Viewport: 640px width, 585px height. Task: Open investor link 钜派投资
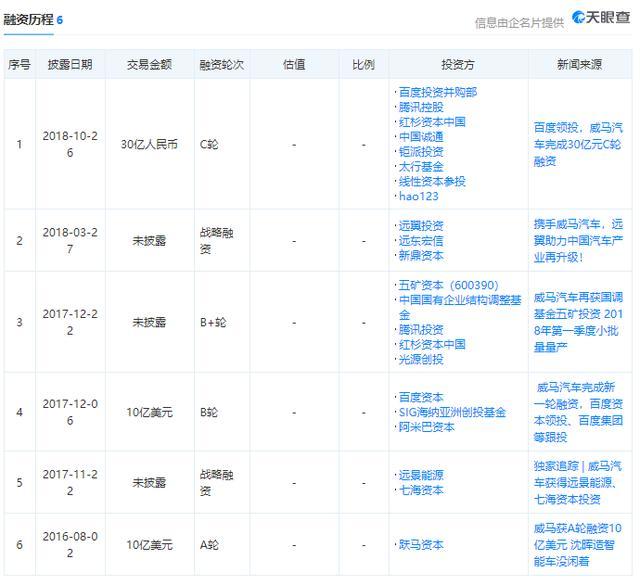point(421,152)
